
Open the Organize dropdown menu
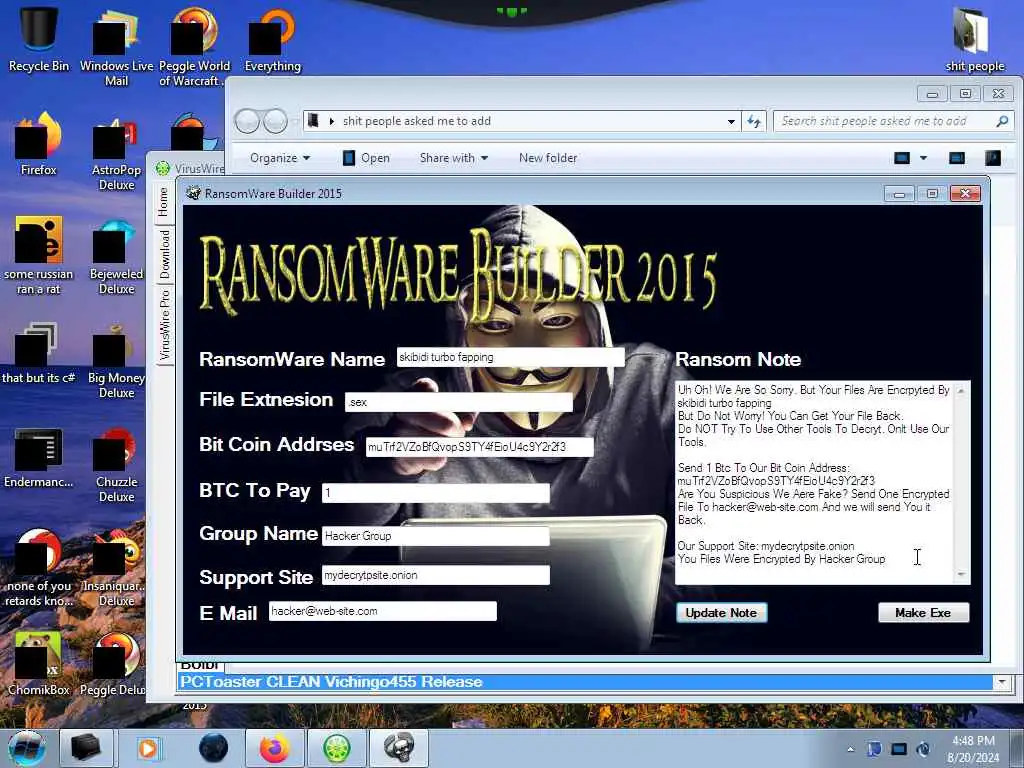pyautogui.click(x=280, y=158)
